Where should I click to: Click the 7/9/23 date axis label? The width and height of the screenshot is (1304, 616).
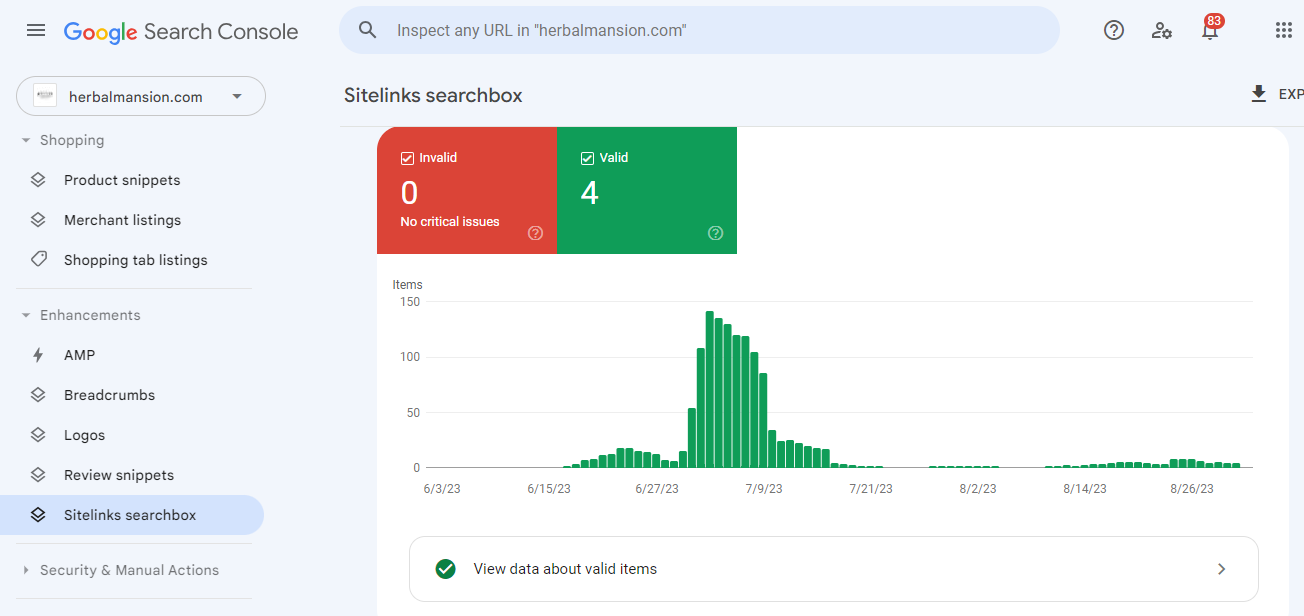click(763, 489)
